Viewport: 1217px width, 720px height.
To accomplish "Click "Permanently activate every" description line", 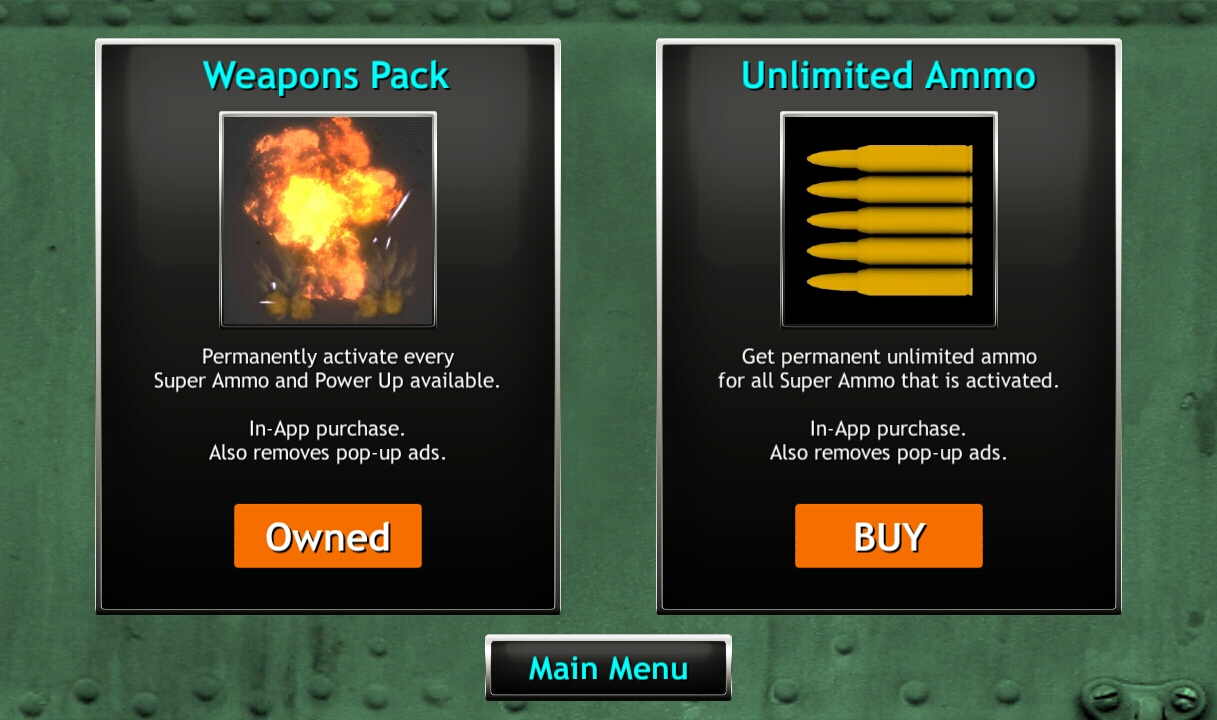I will coord(328,356).
